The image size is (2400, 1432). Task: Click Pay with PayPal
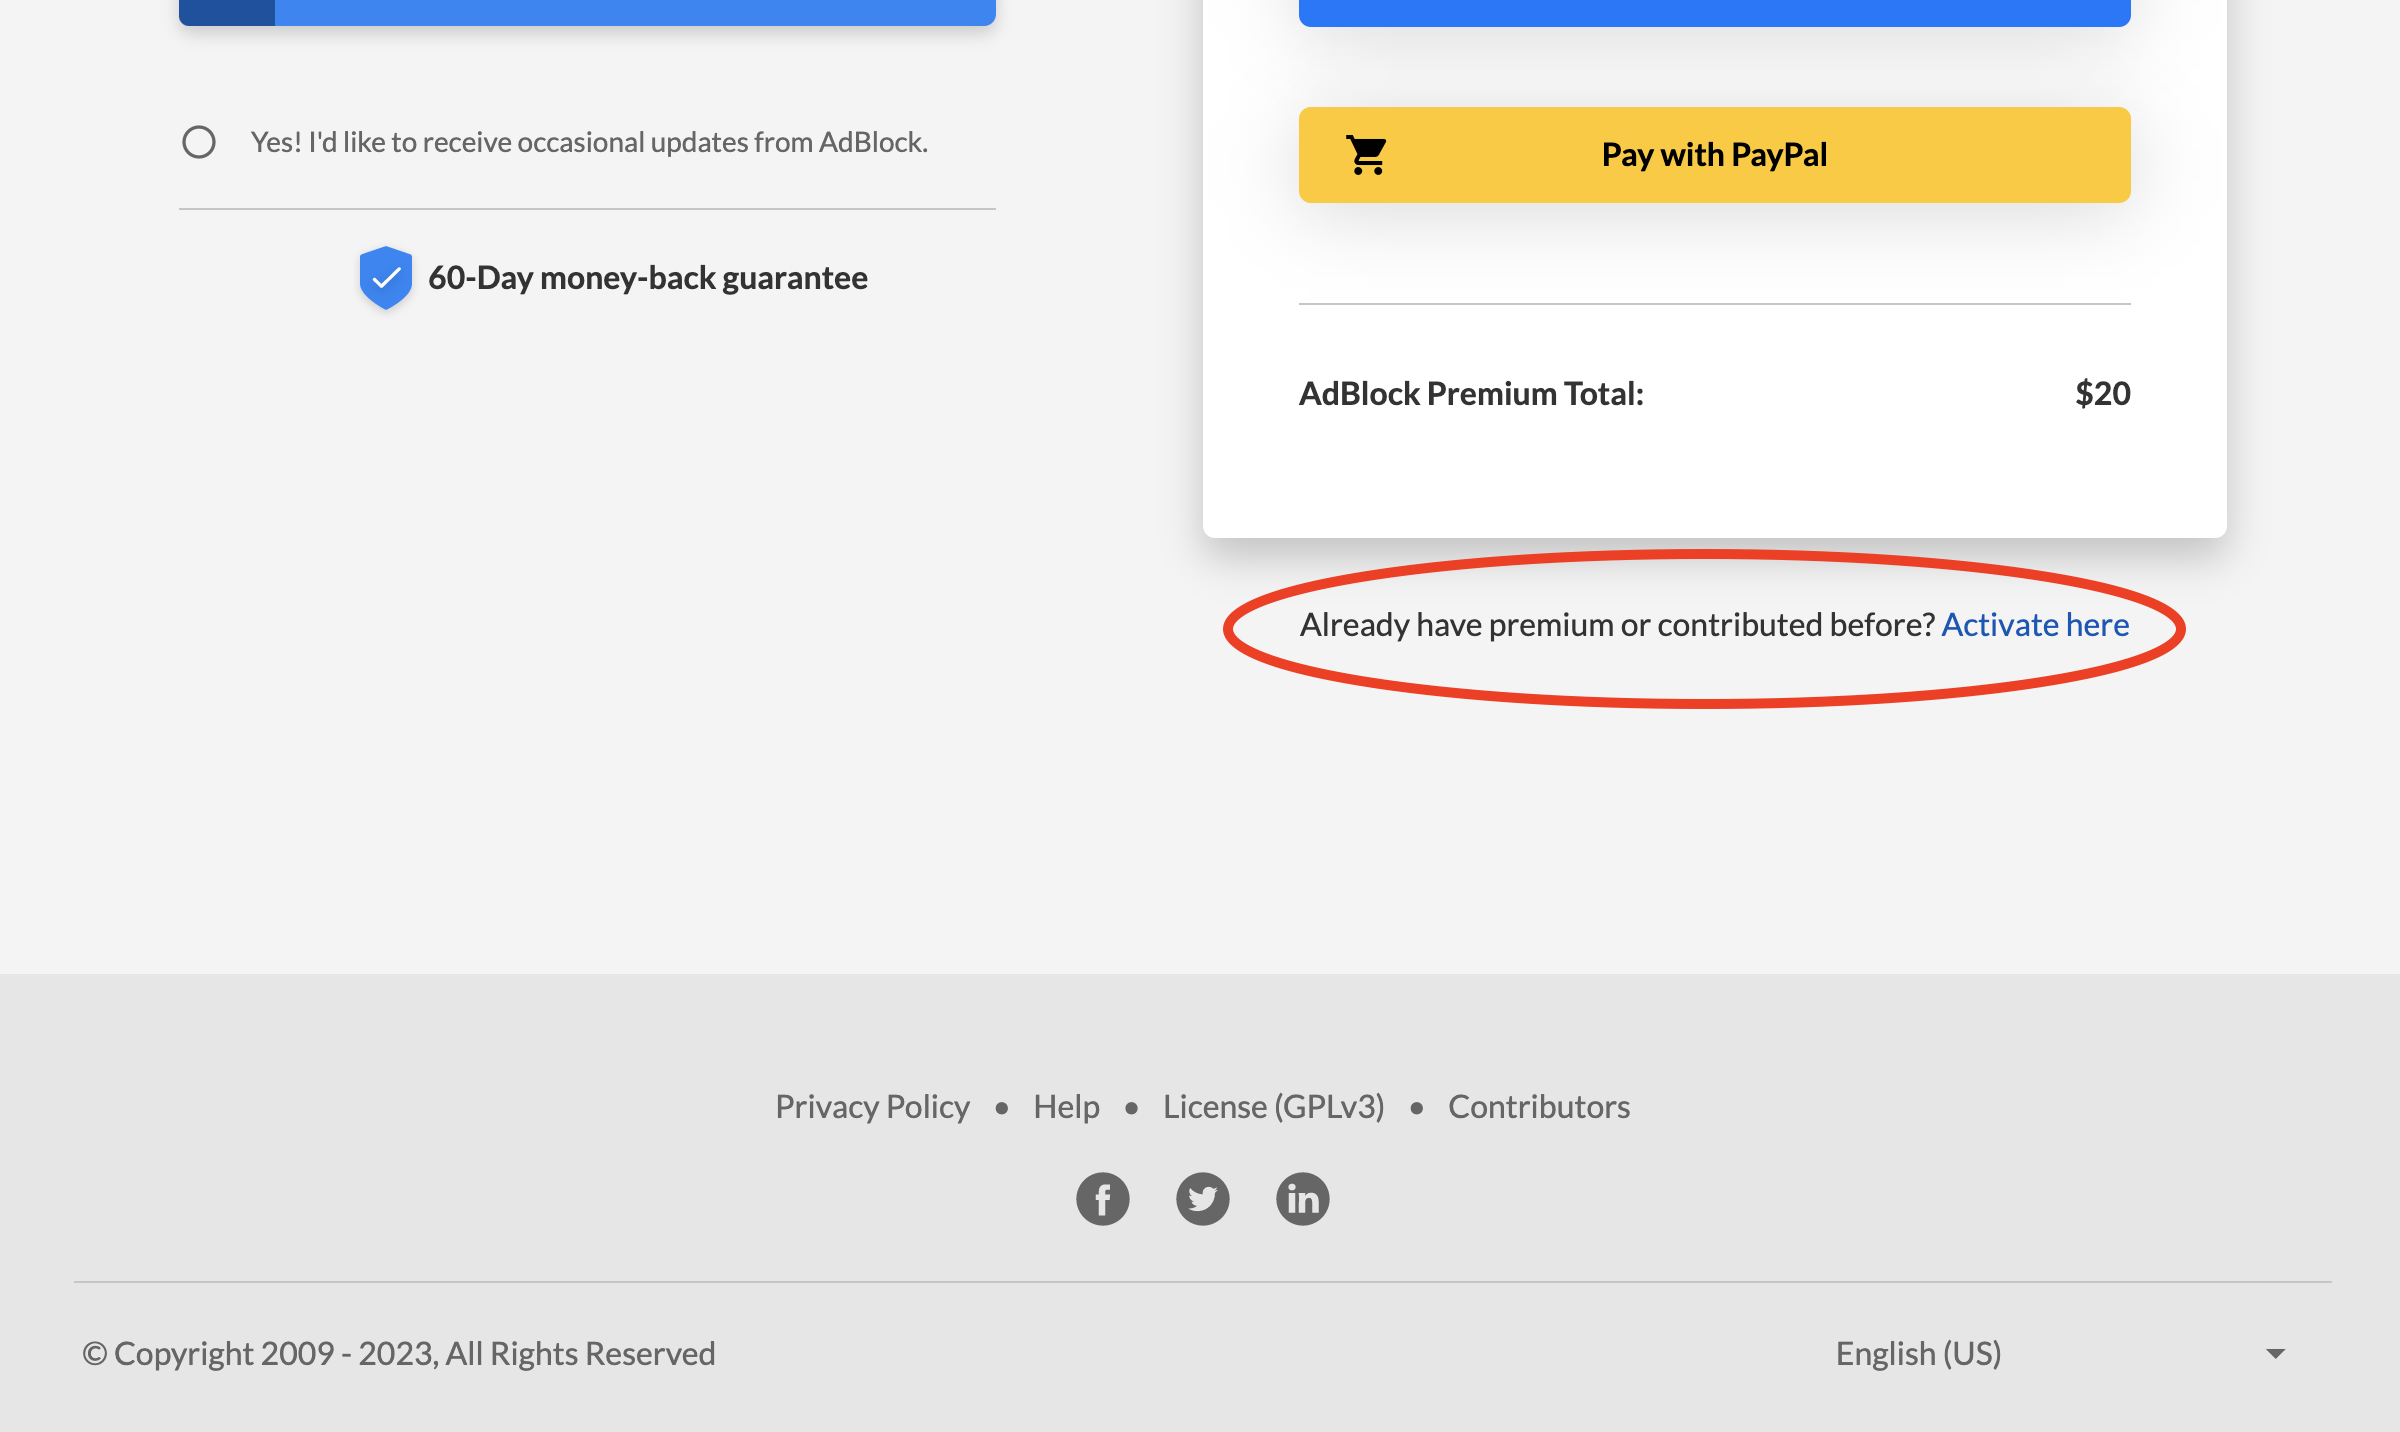point(1713,154)
